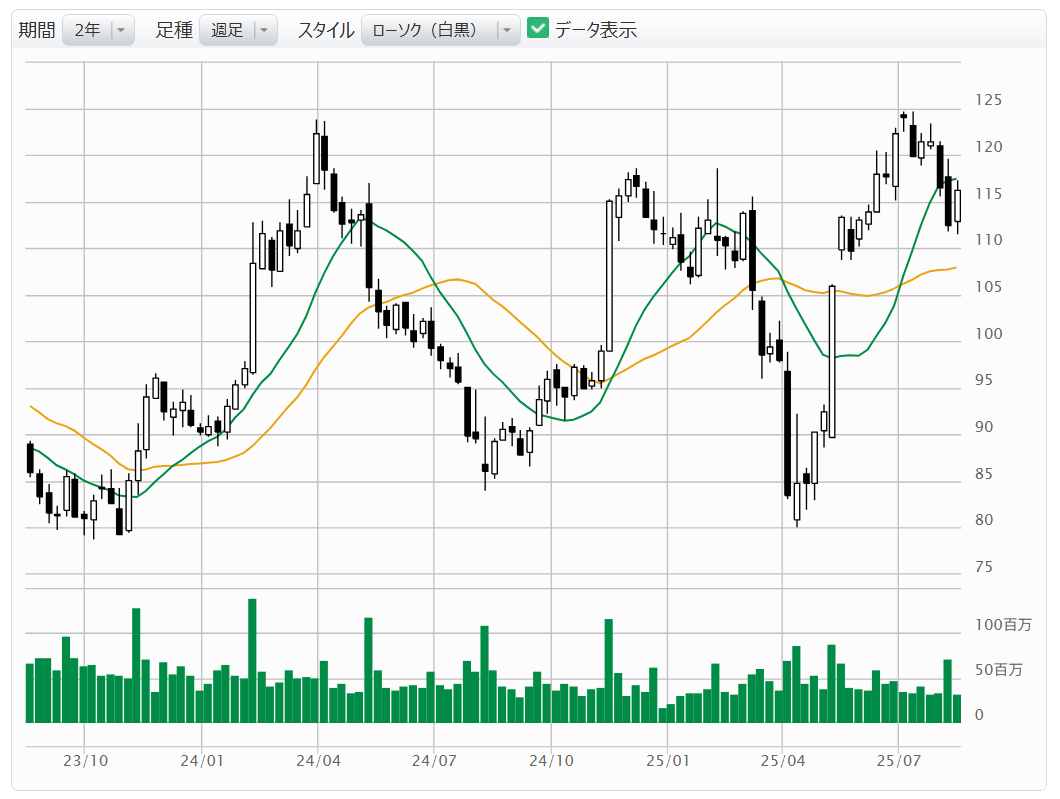Click the long white candle rising past 24/10
The width and height of the screenshot is (1060, 799).
[608, 275]
